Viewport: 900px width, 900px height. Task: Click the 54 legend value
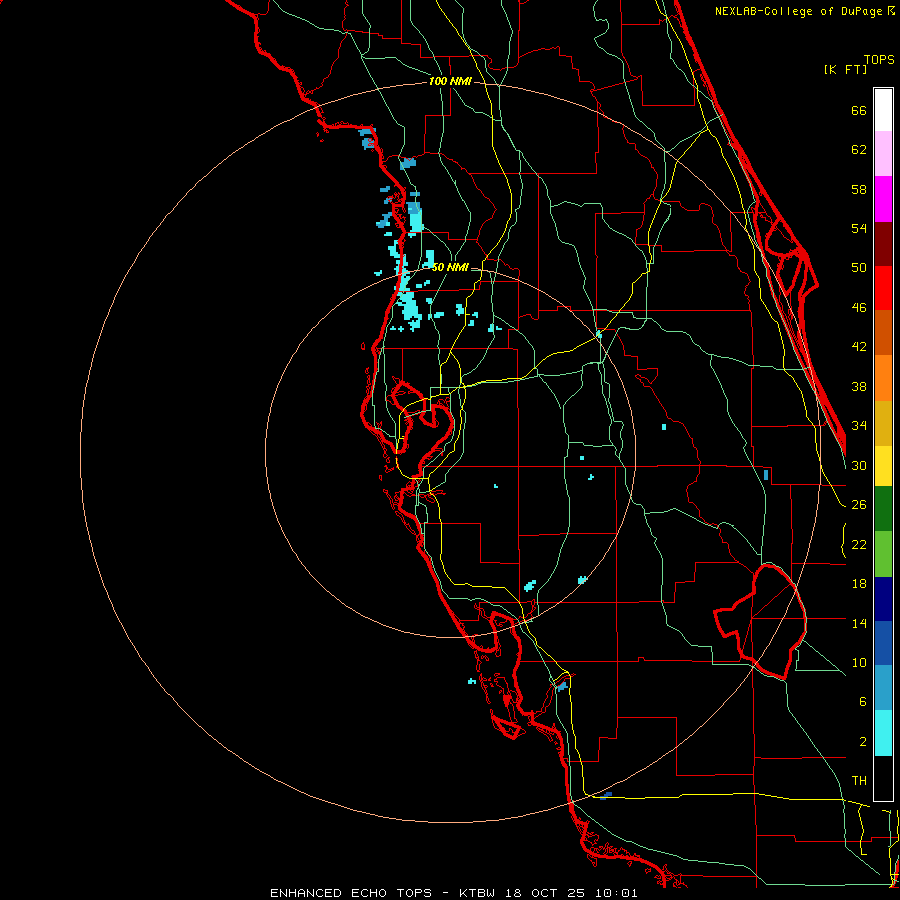click(x=859, y=228)
